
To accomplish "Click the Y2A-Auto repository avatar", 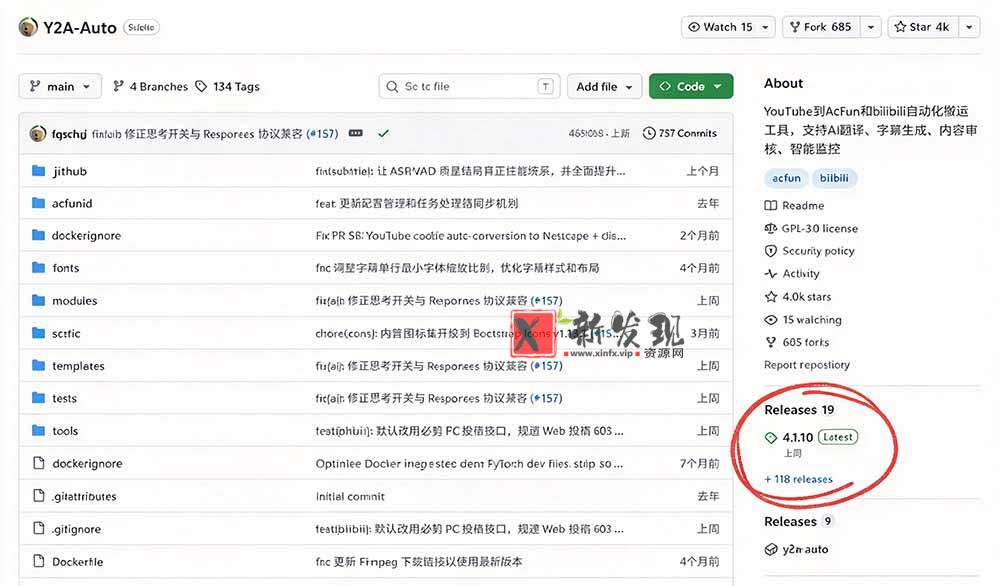I will [x=28, y=27].
